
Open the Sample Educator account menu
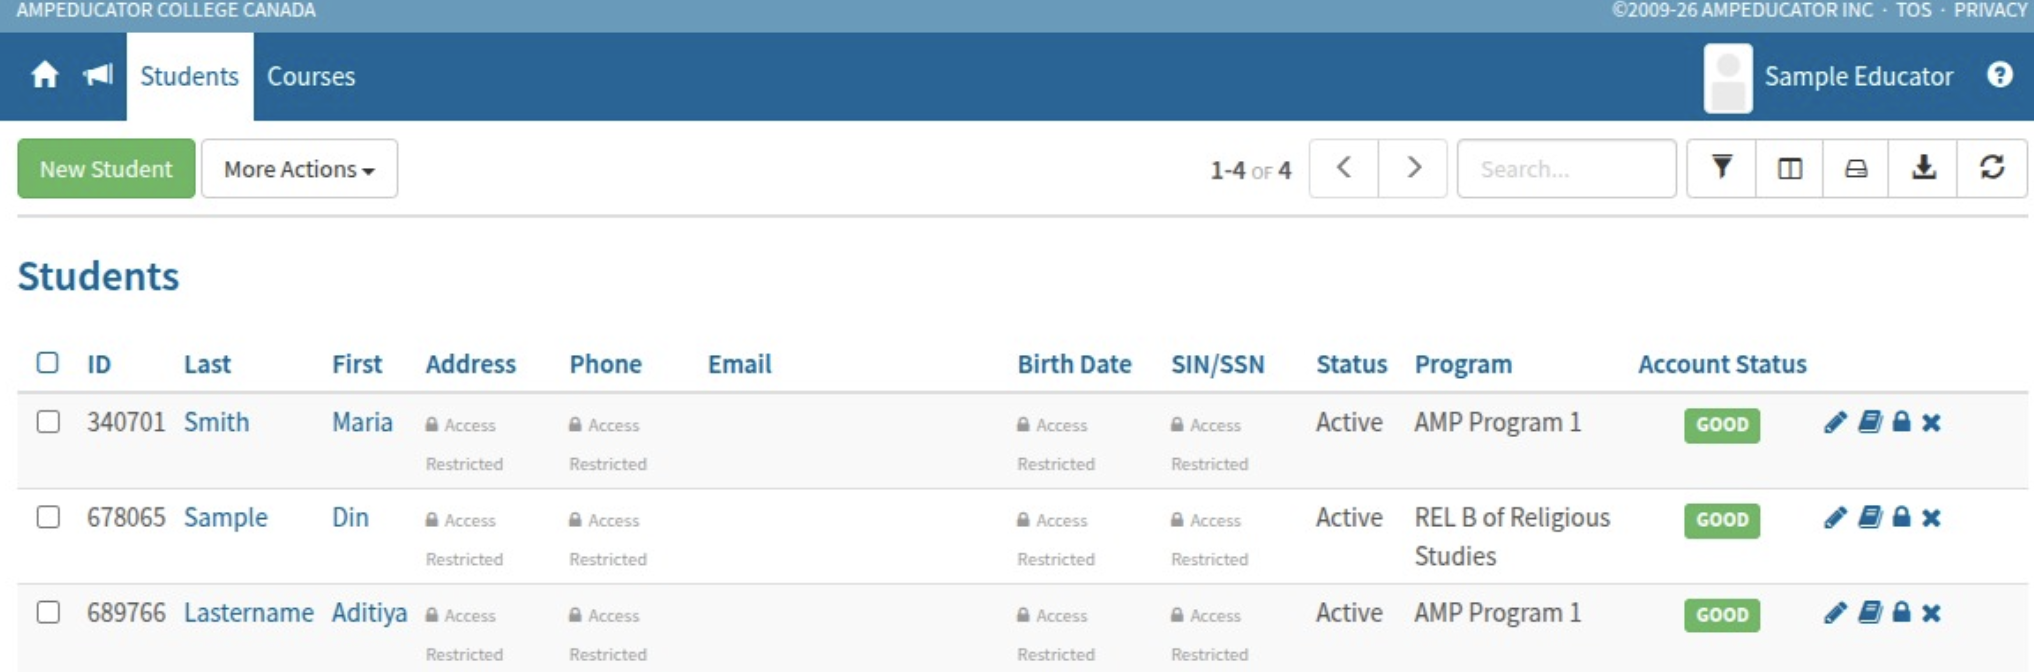click(1858, 76)
